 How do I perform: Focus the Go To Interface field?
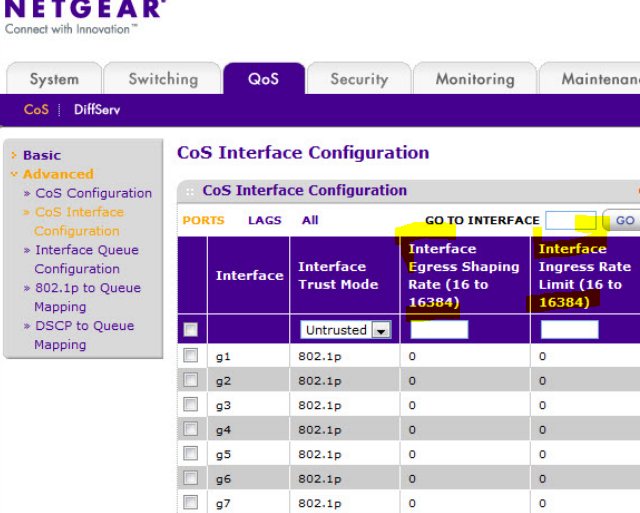point(570,221)
